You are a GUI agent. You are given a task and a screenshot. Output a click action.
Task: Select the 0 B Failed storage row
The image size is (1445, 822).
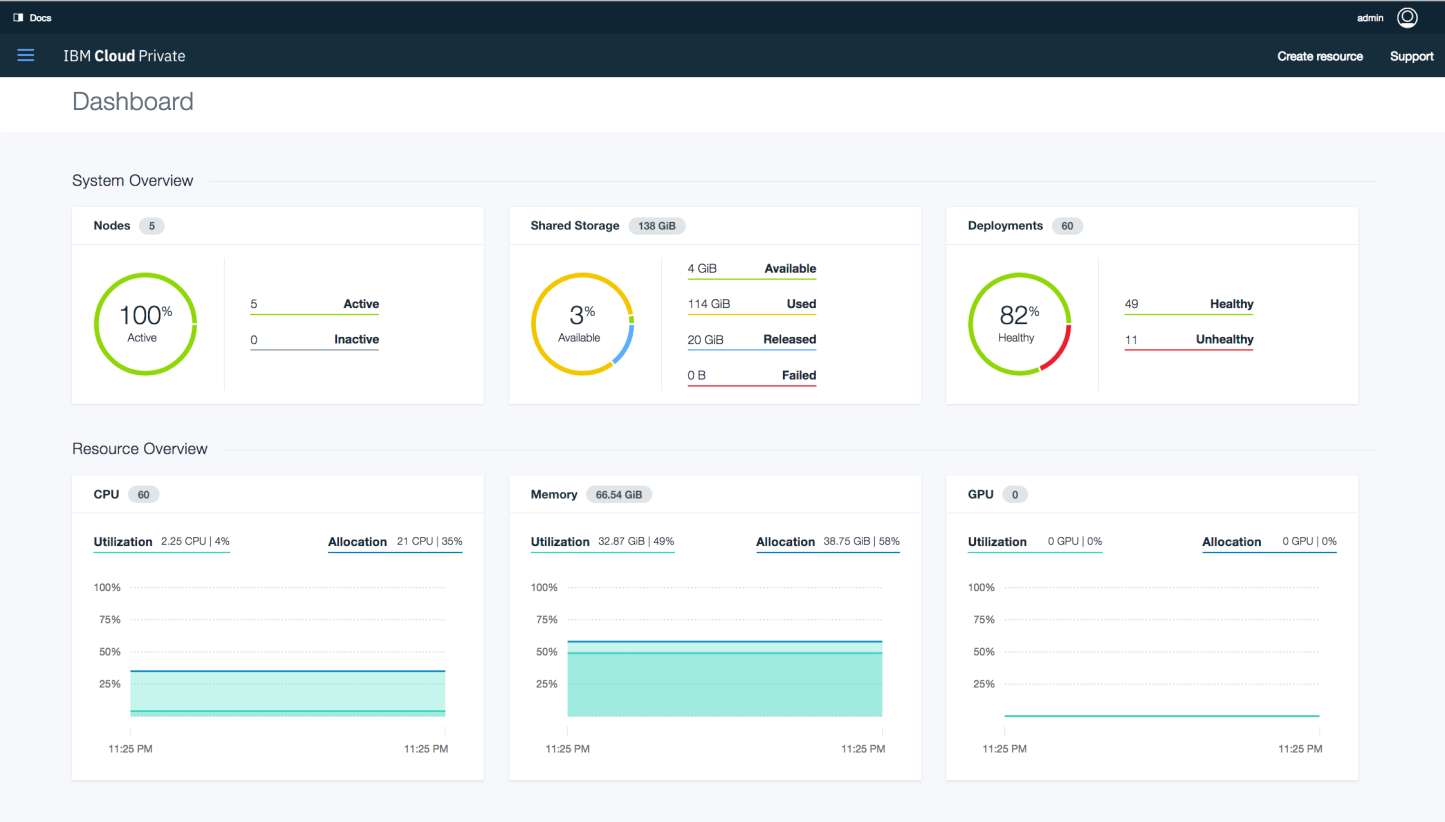tap(751, 376)
